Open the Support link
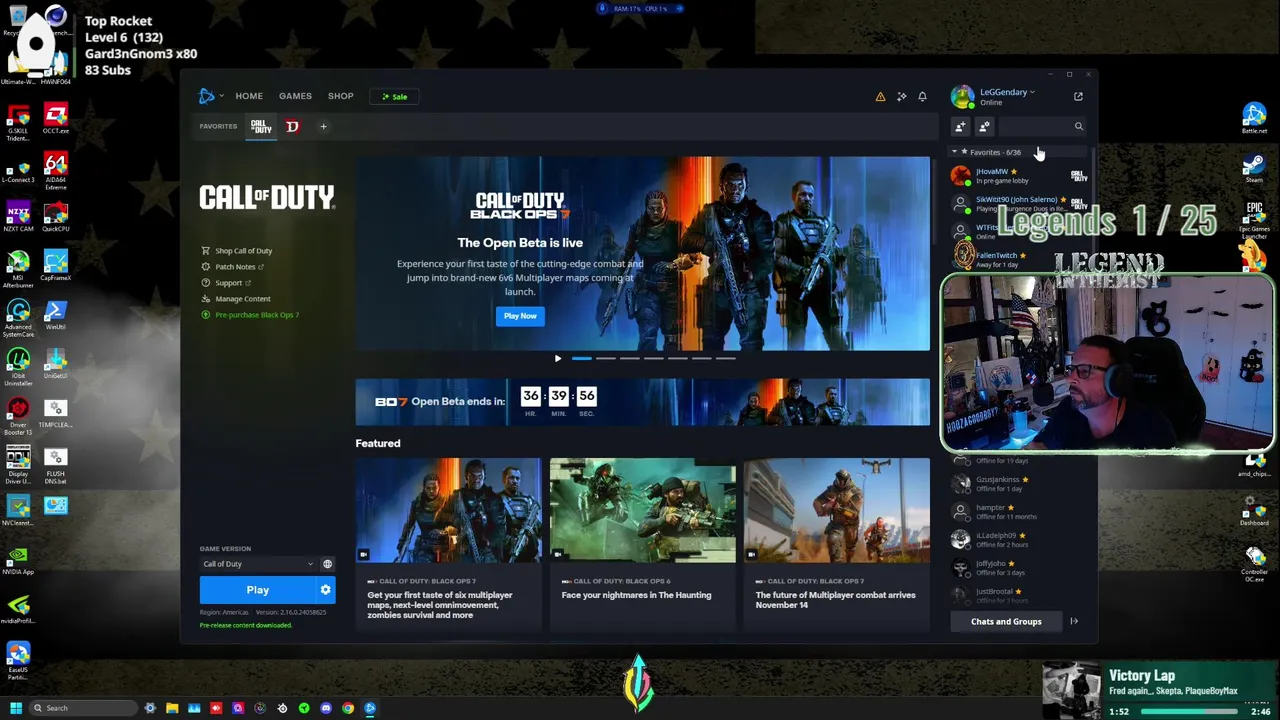This screenshot has height=720, width=1280. point(226,283)
